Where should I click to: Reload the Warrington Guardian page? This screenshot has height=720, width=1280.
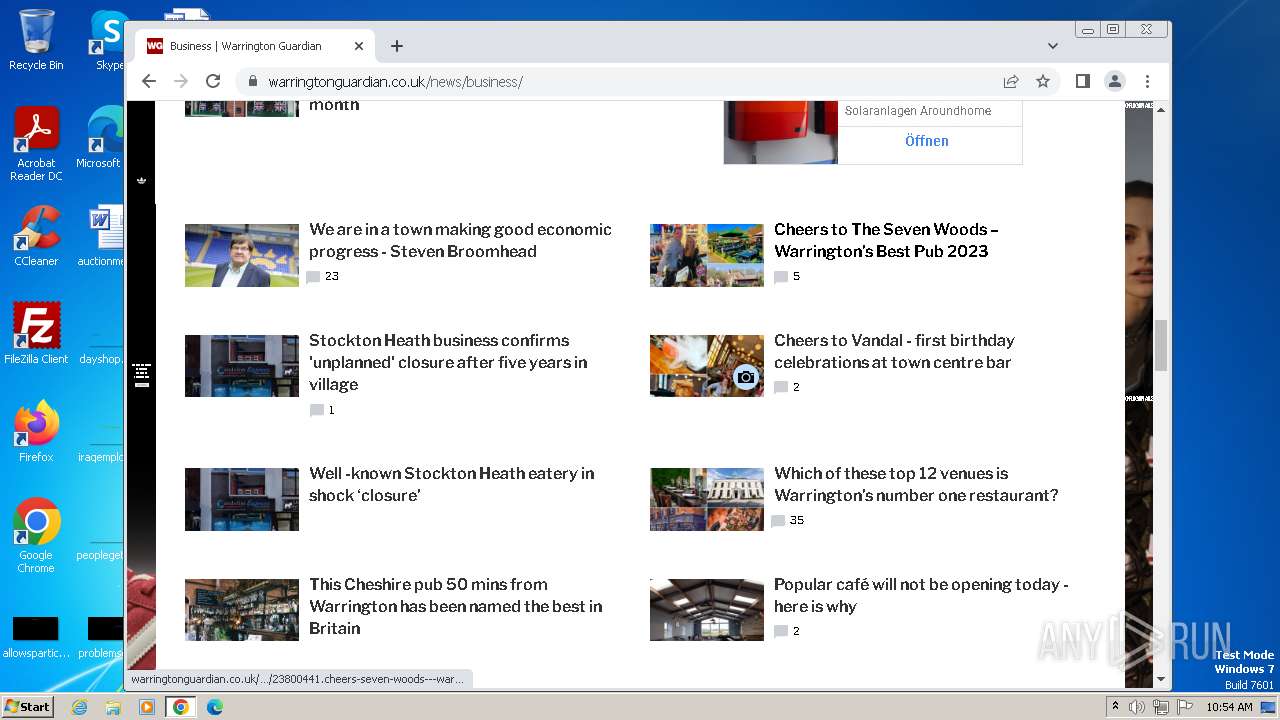point(213,81)
